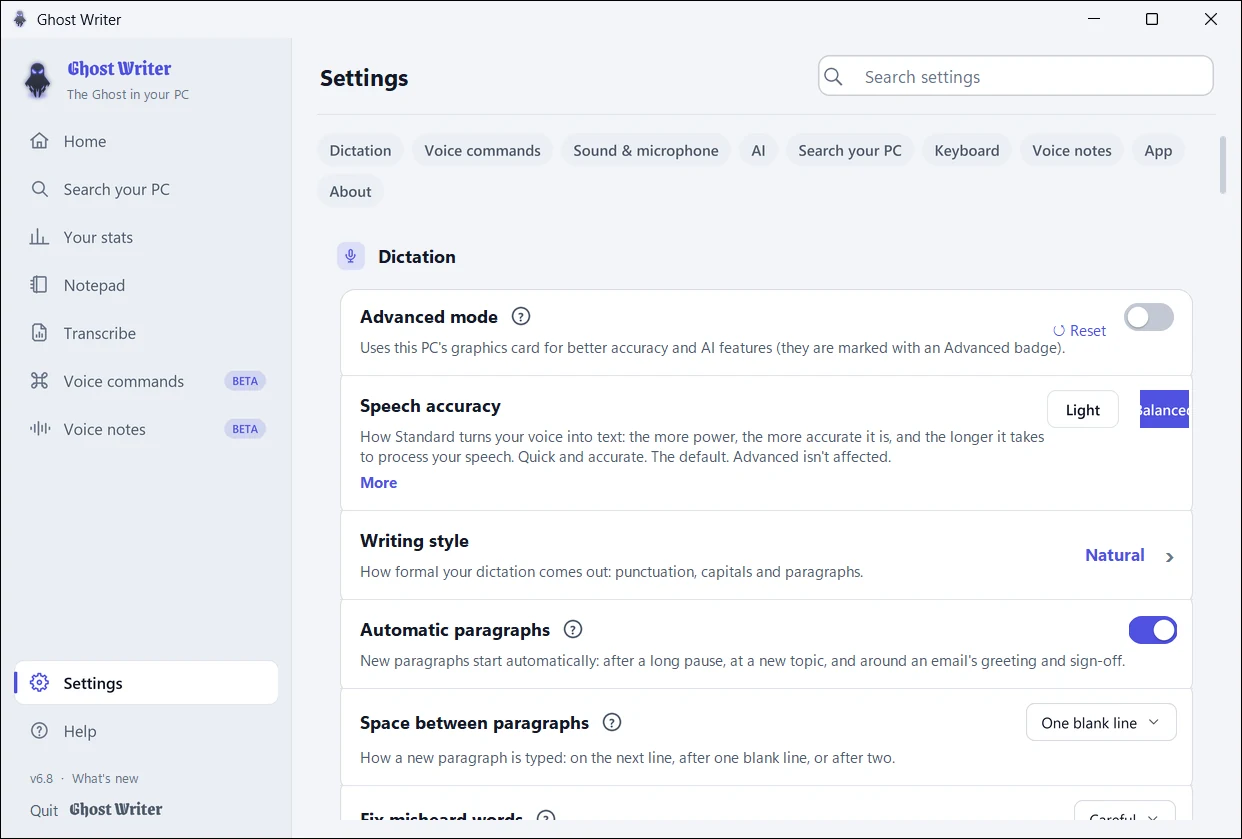
Task: Jump to the Voice notes settings tab
Action: [1072, 150]
